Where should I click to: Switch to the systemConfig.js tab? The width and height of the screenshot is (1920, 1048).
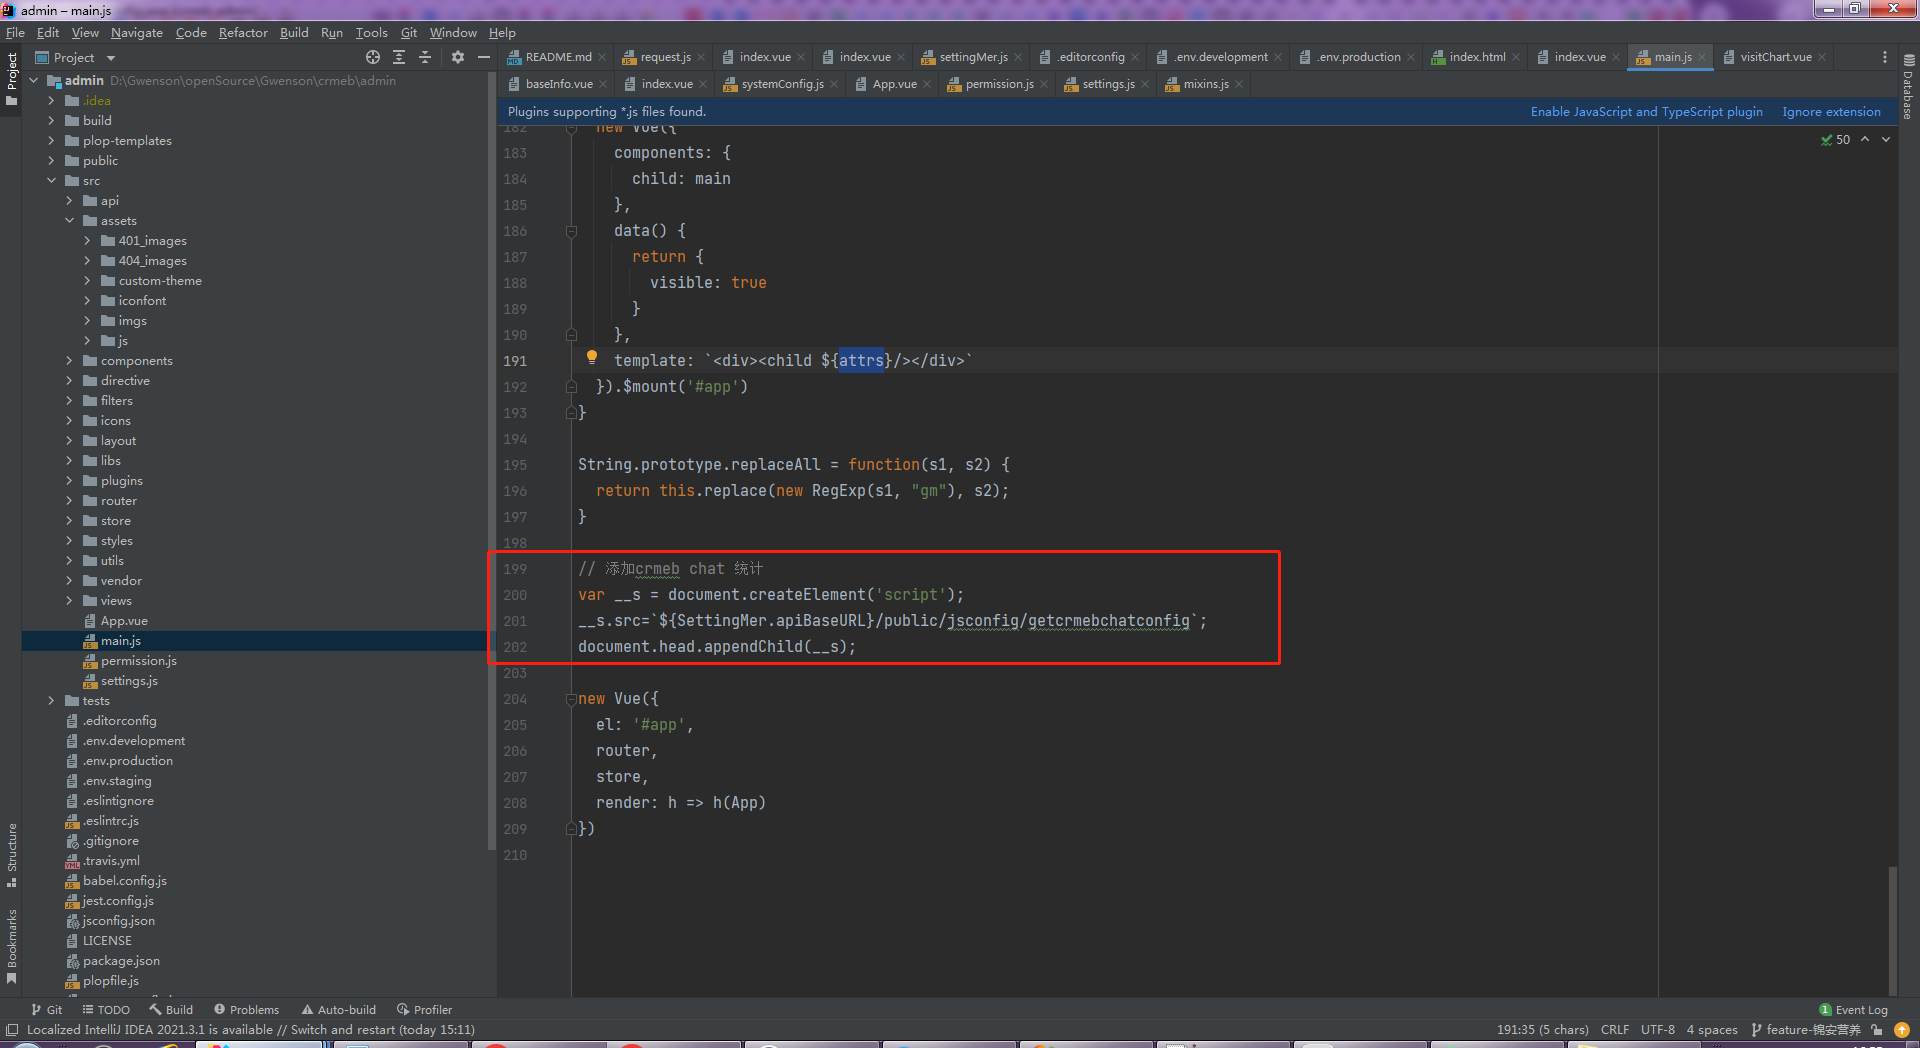point(782,84)
